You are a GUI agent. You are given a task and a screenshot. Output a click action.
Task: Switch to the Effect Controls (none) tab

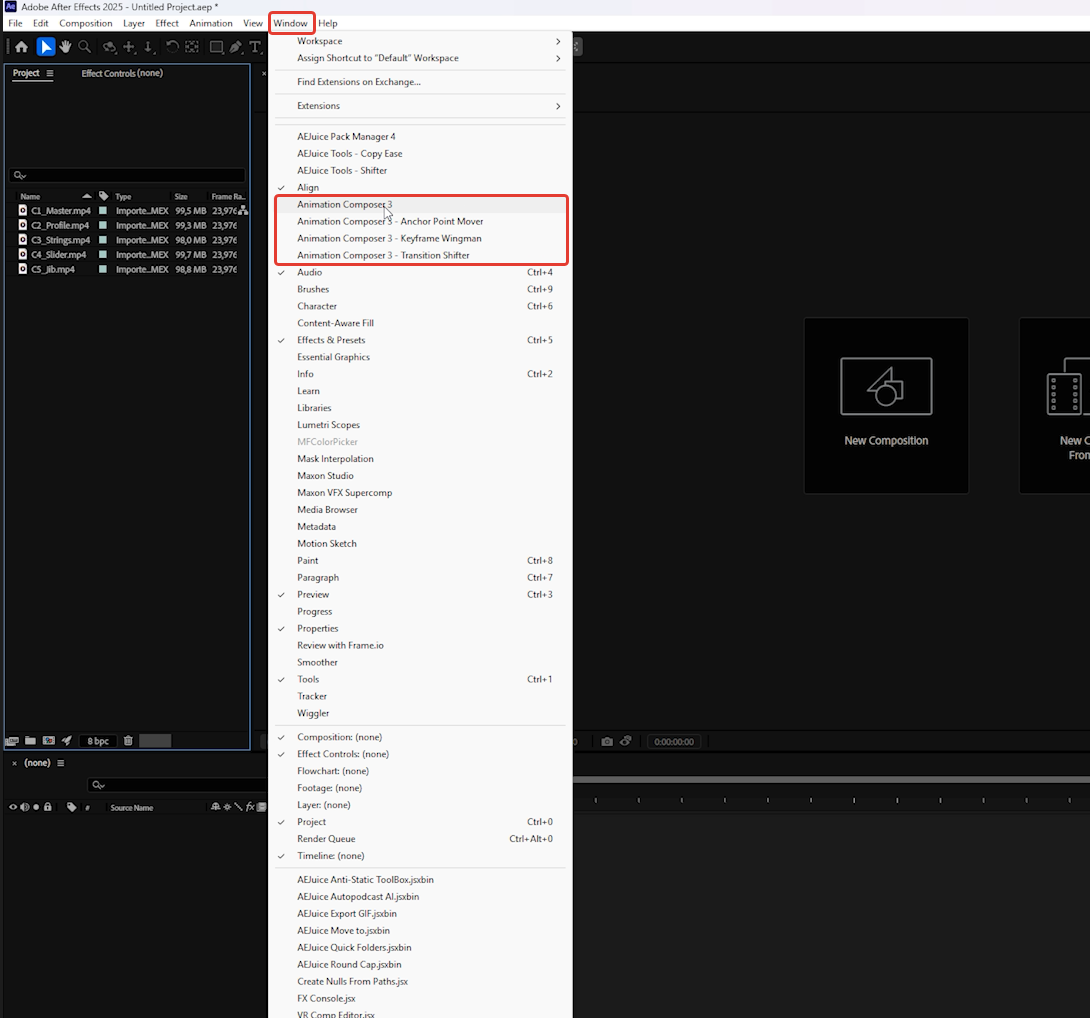(x=122, y=73)
